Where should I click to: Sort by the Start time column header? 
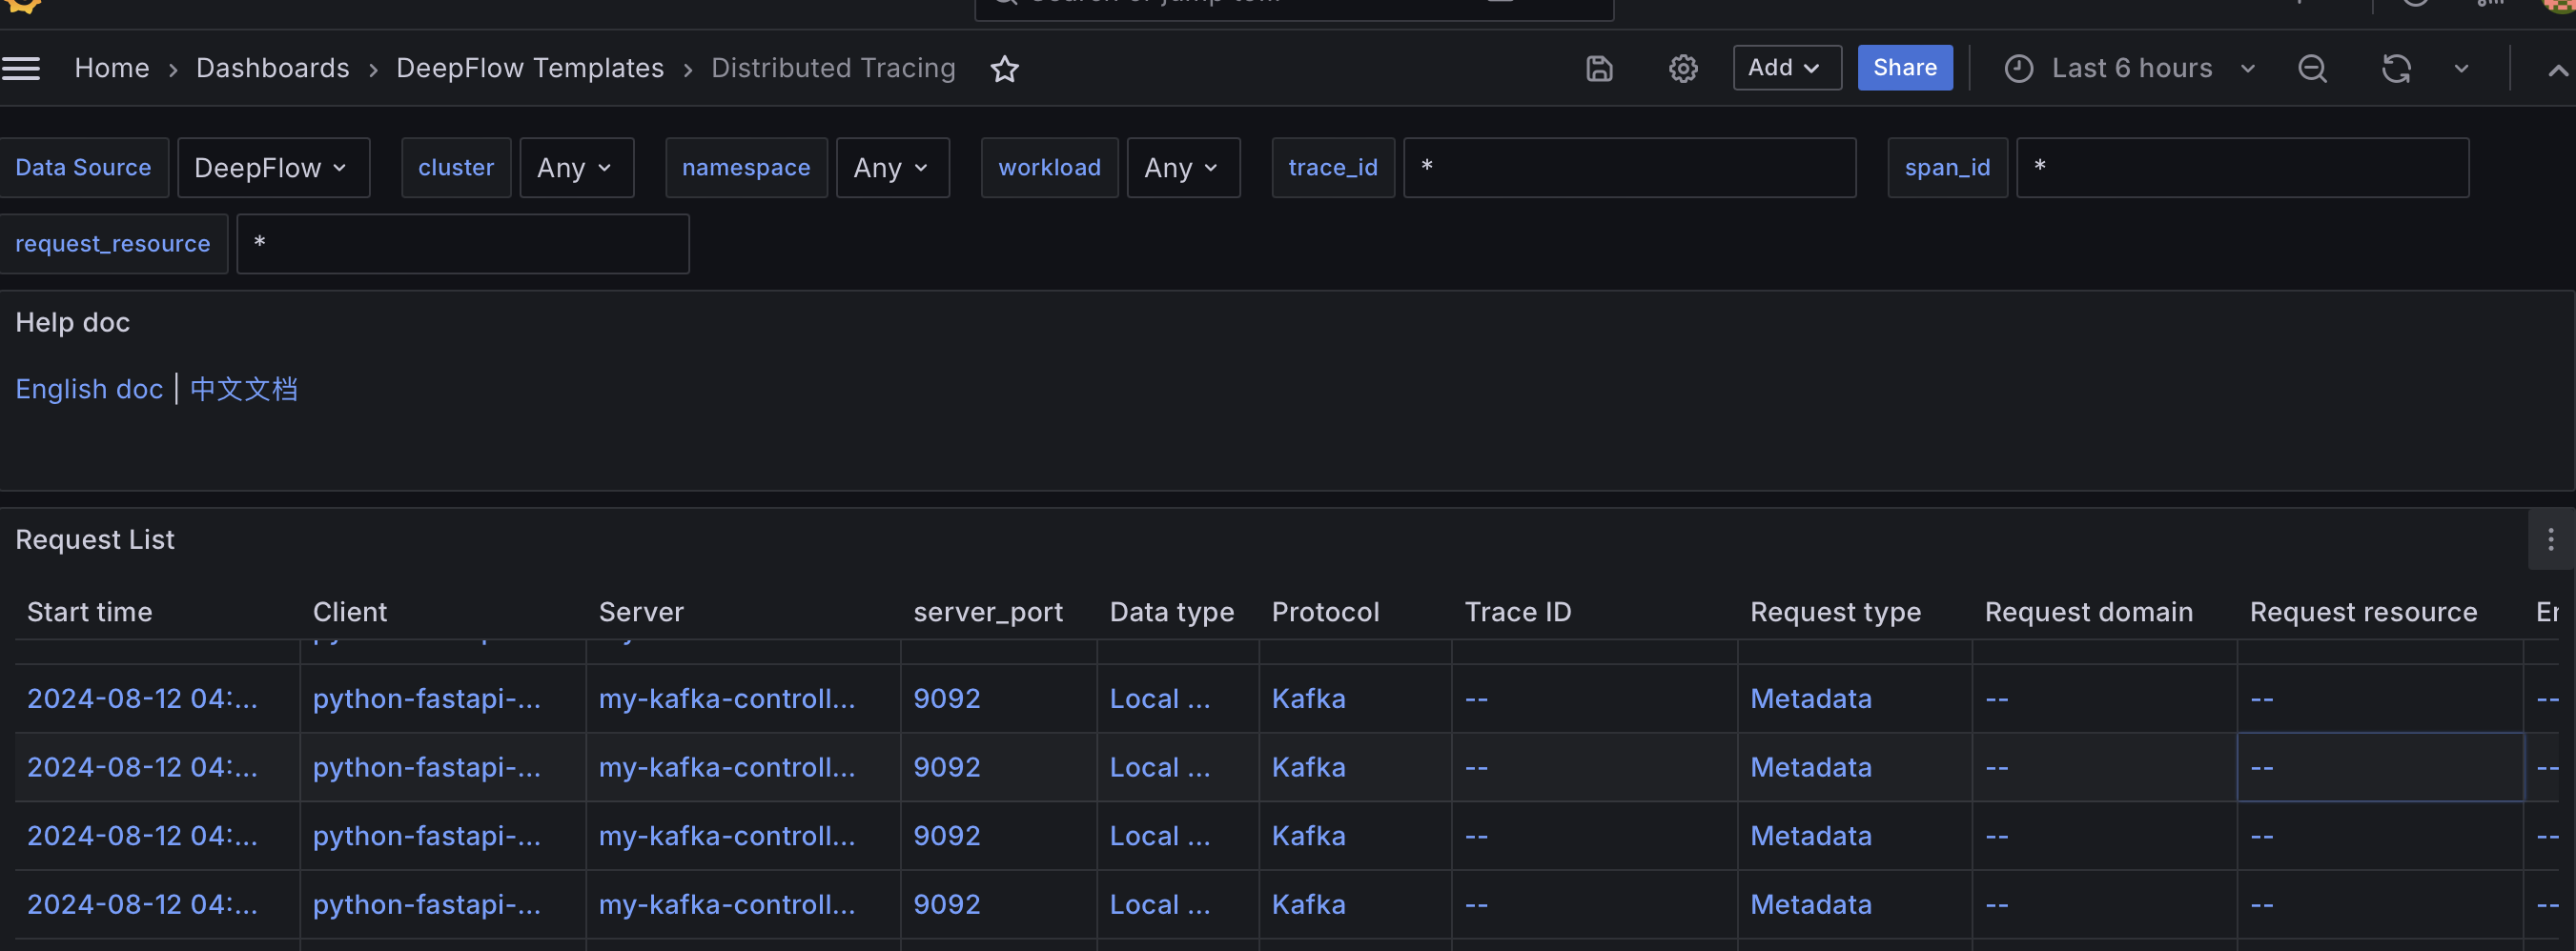point(90,612)
